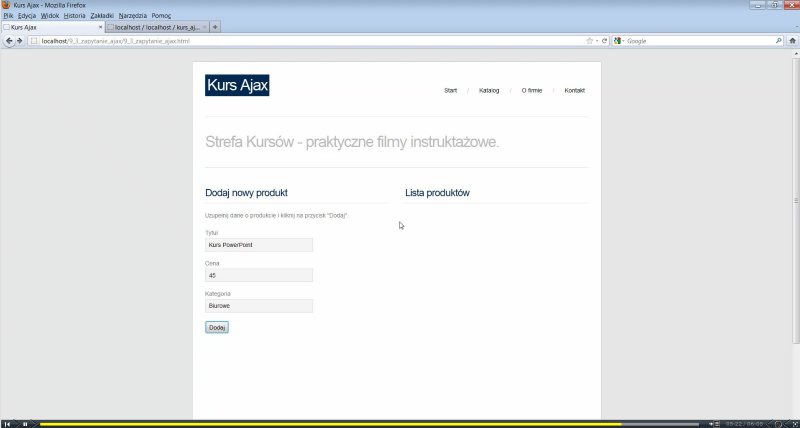
Task: Reload the page with refresh icon
Action: (x=605, y=41)
